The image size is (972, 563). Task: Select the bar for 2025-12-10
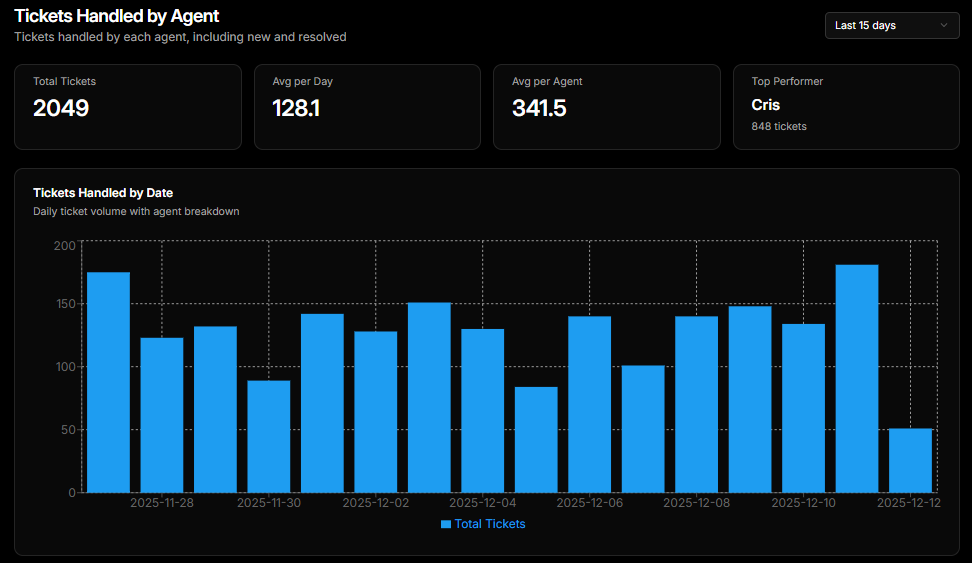pos(803,408)
